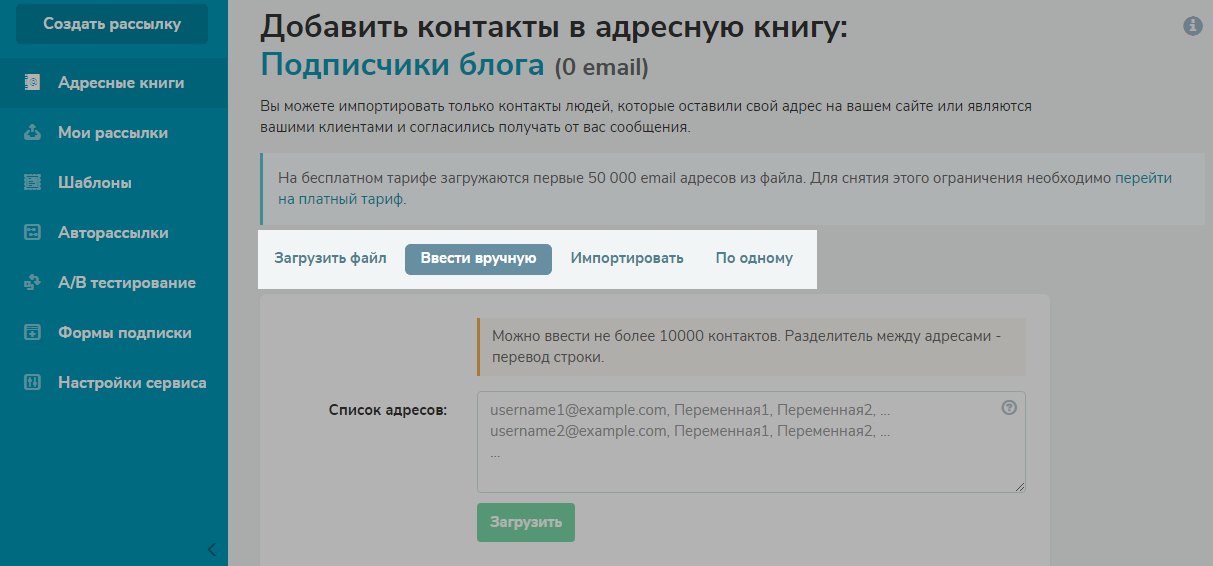Click the Авторассылки icon
The height and width of the screenshot is (566, 1213).
coord(32,233)
